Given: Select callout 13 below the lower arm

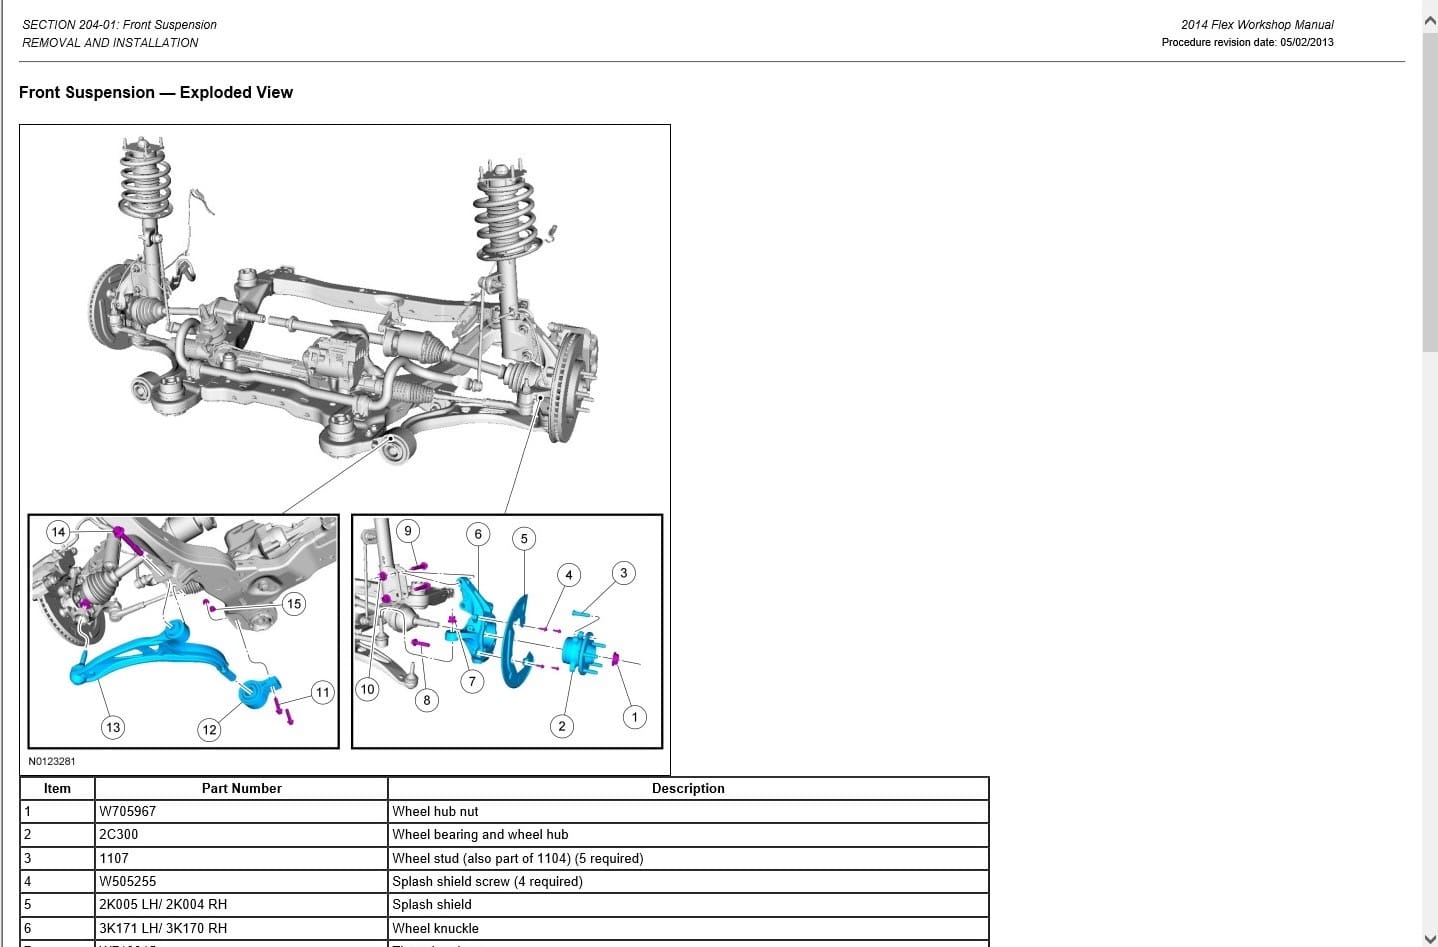Looking at the screenshot, I should coord(113,727).
